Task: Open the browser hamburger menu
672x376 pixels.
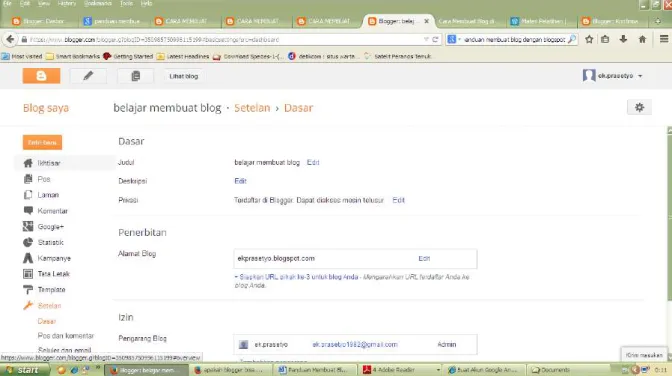Action: pyautogui.click(x=664, y=39)
